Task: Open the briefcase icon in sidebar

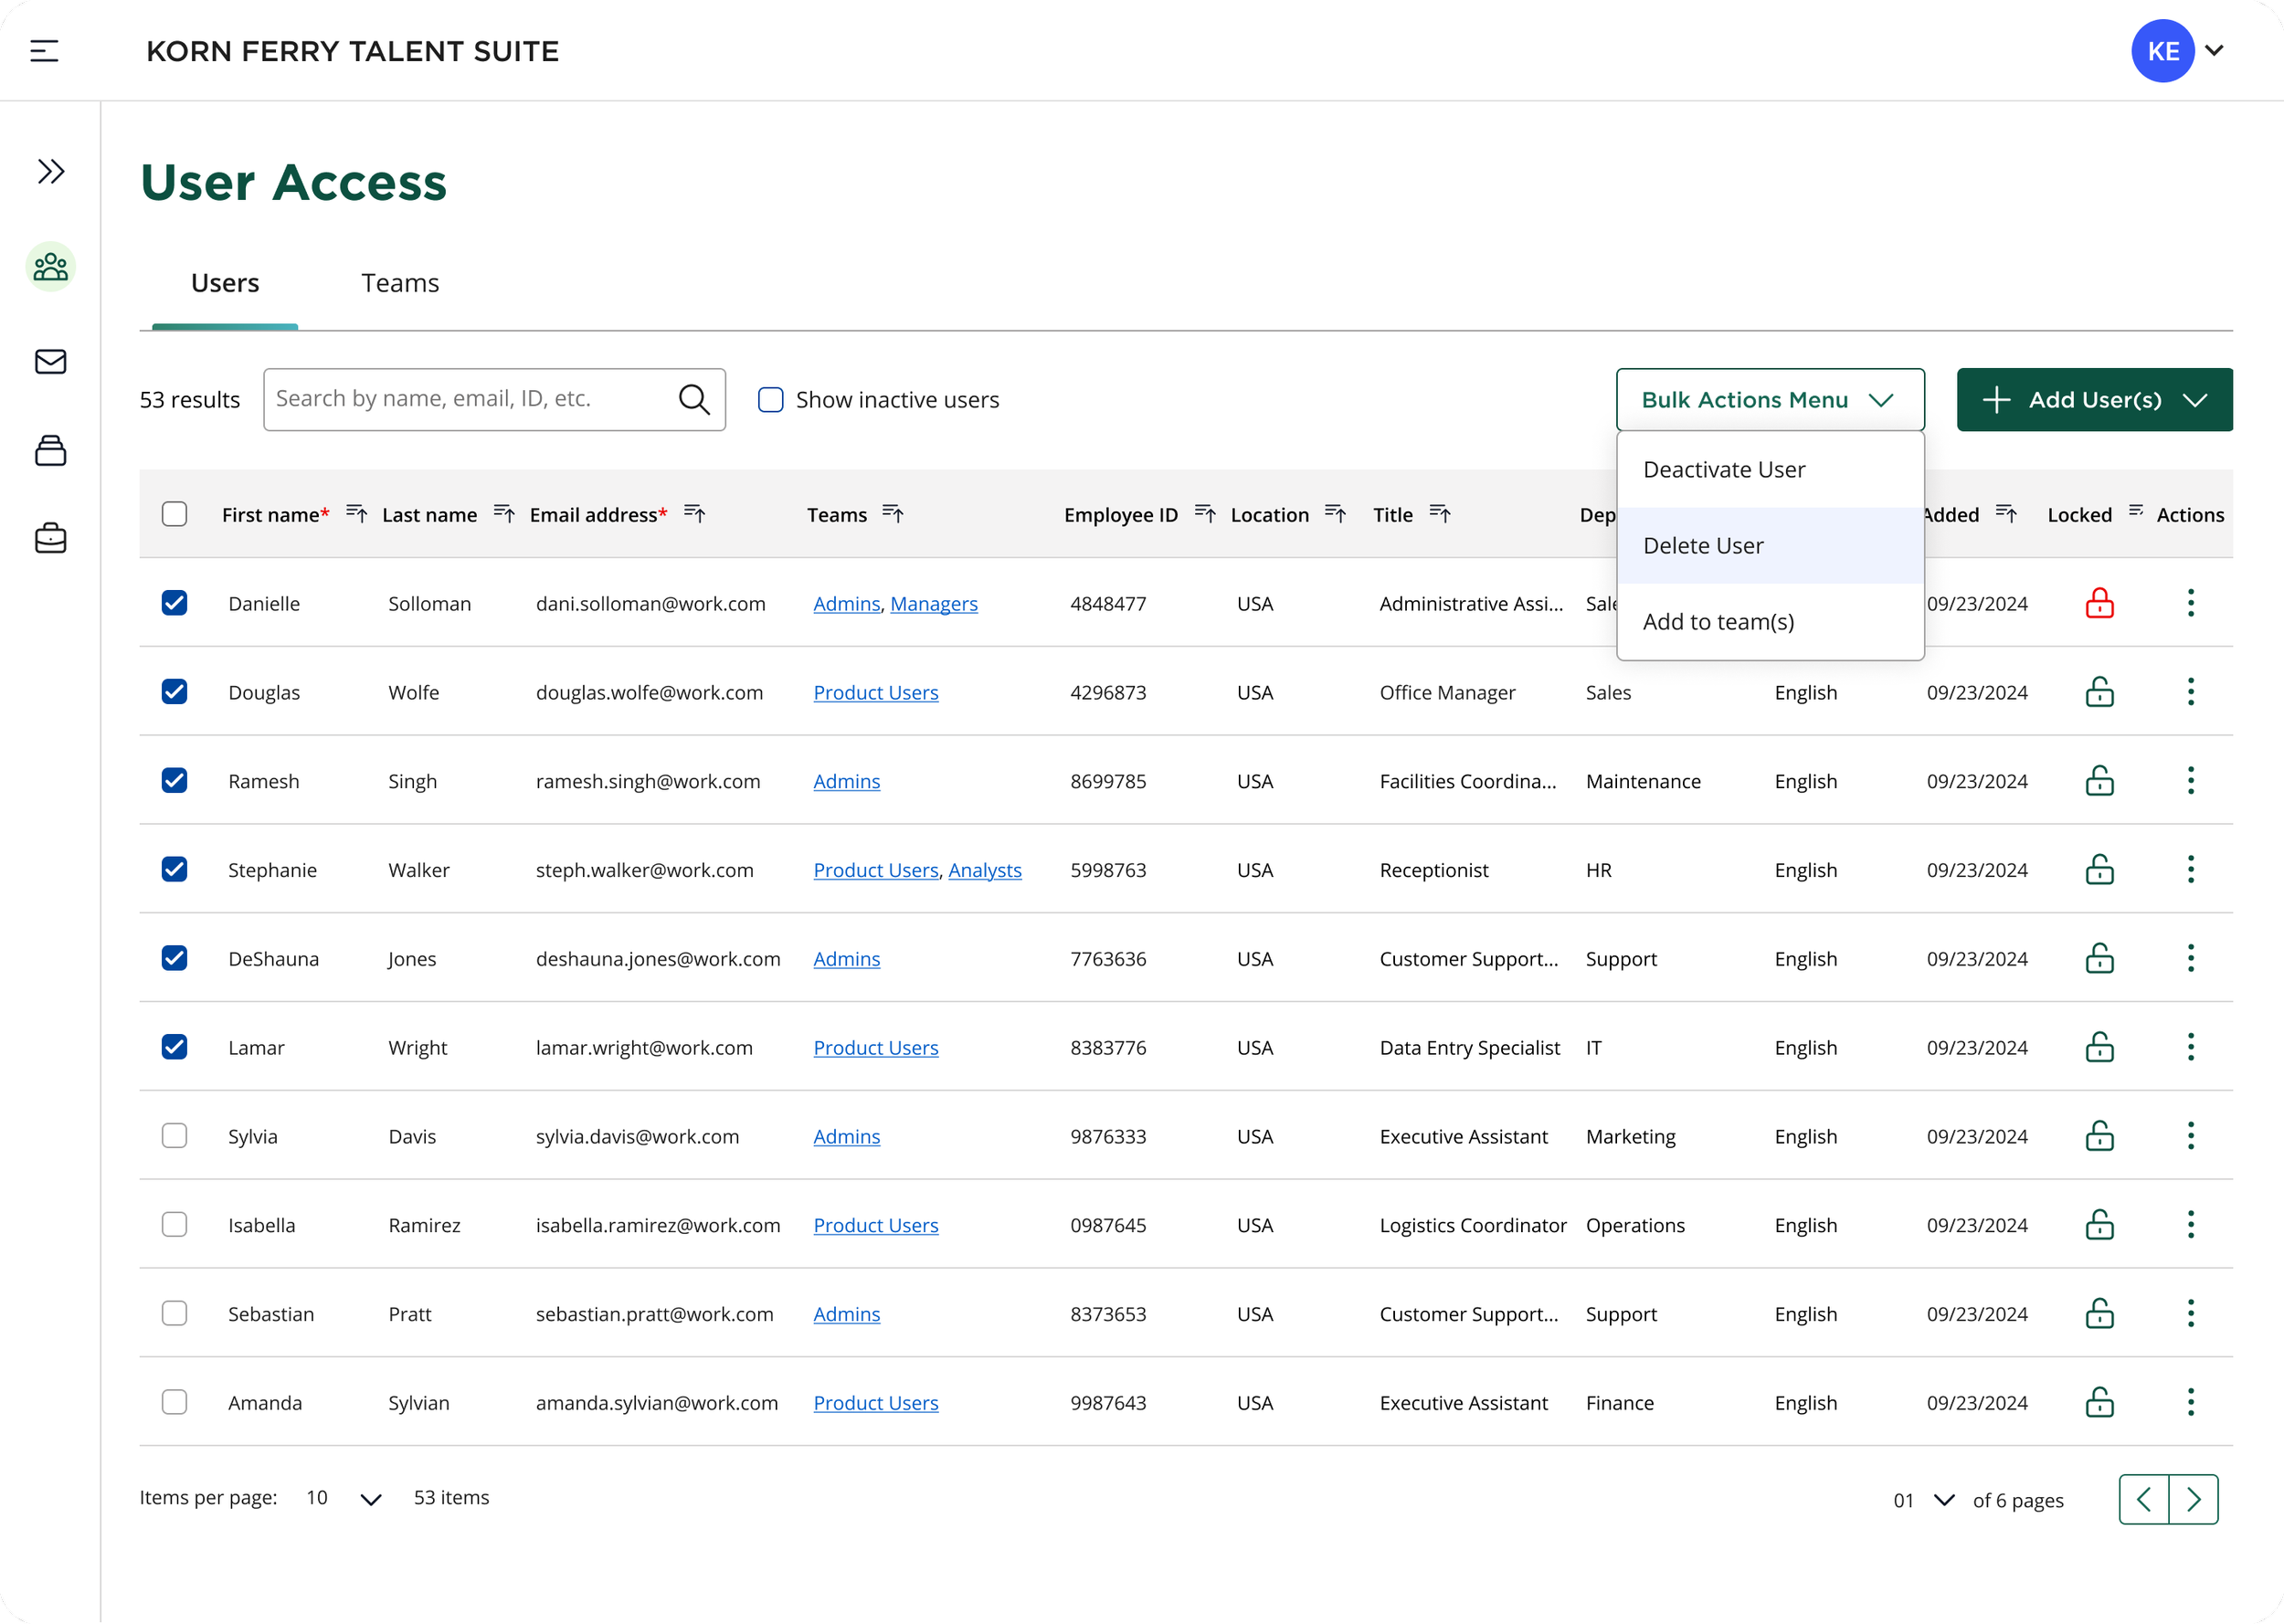Action: tap(50, 538)
